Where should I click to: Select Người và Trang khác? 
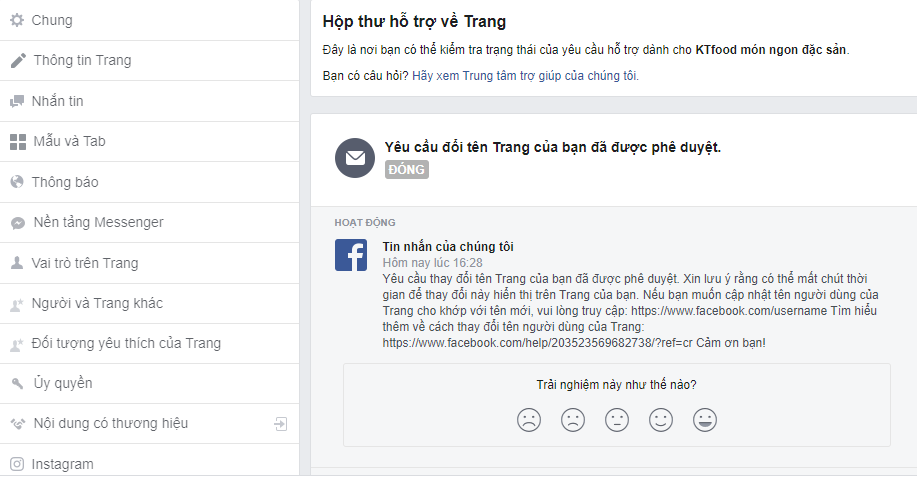[x=150, y=304]
